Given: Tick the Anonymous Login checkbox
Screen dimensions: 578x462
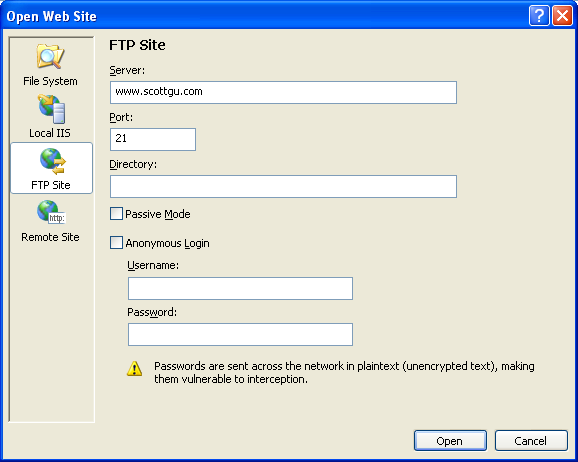Looking at the screenshot, I should [x=116, y=243].
